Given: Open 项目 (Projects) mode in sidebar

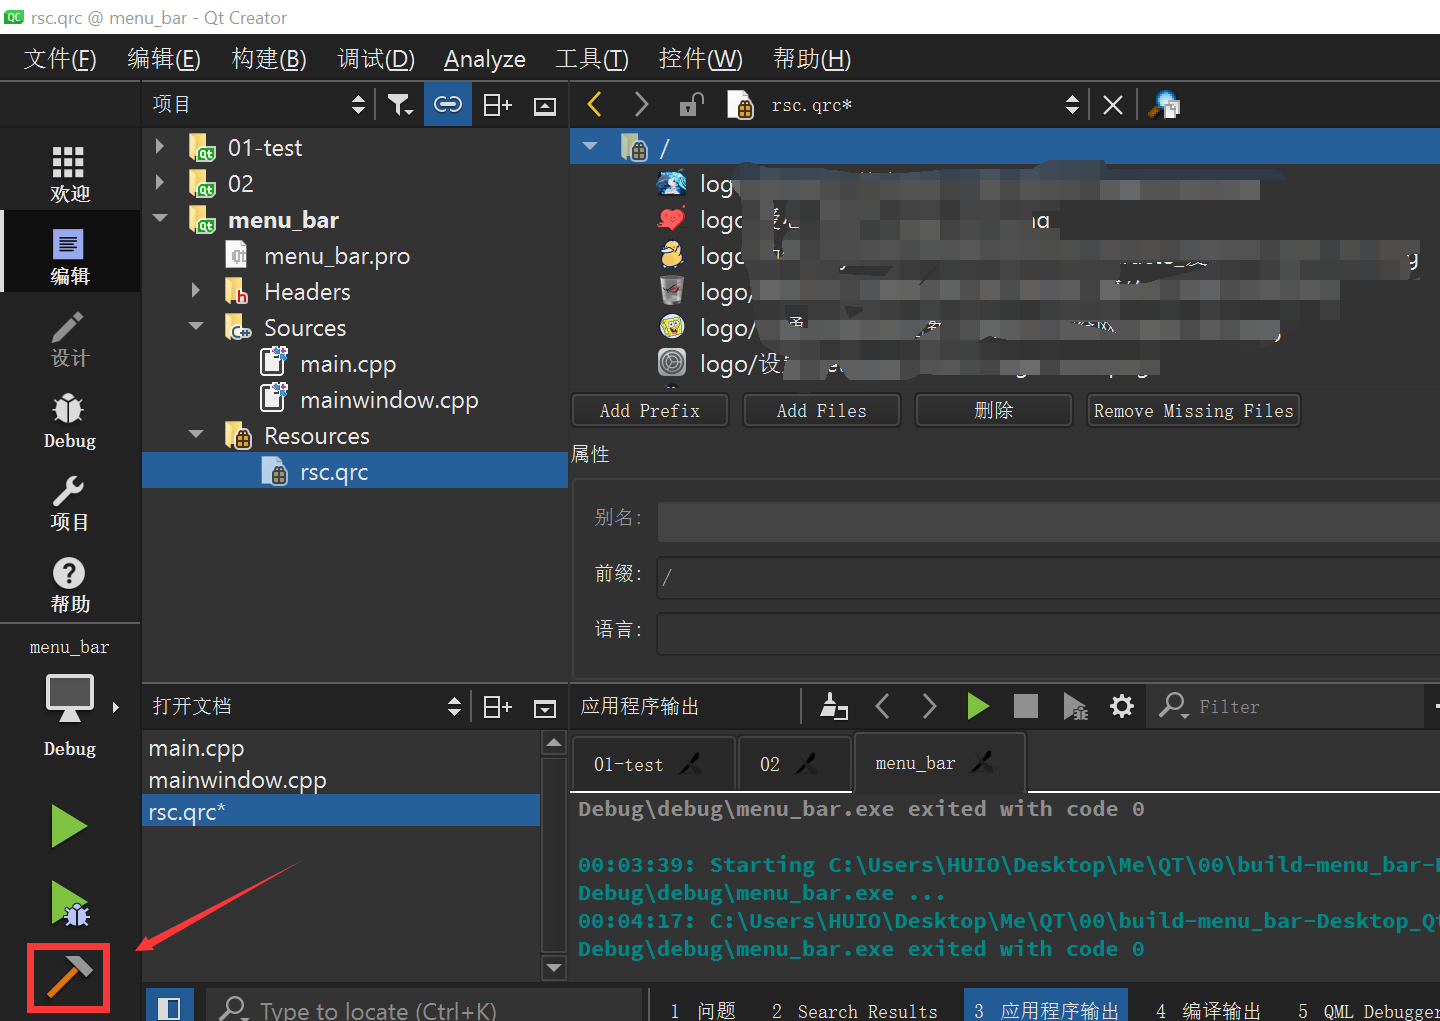Looking at the screenshot, I should click(x=69, y=503).
